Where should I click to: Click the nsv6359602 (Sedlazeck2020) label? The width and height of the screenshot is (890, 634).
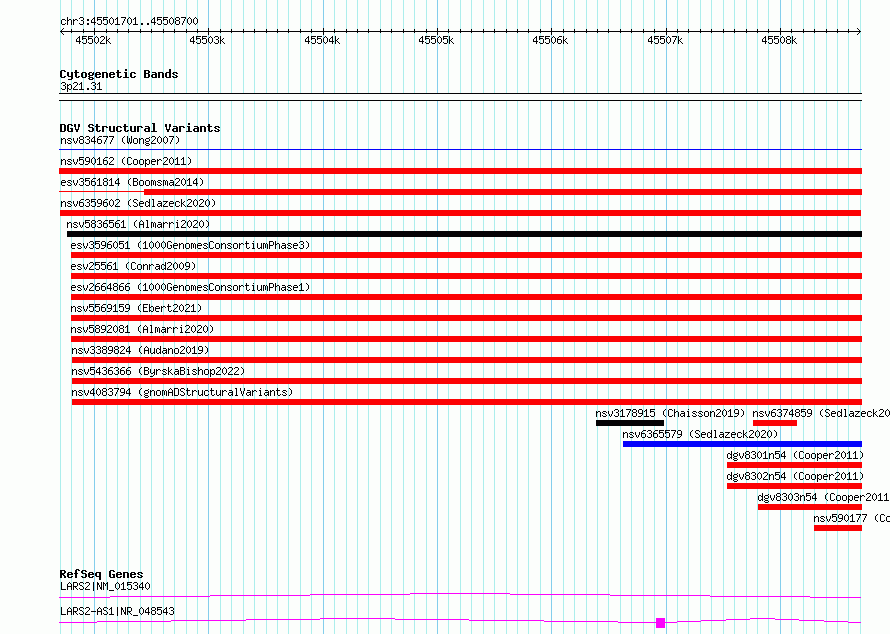click(x=138, y=203)
